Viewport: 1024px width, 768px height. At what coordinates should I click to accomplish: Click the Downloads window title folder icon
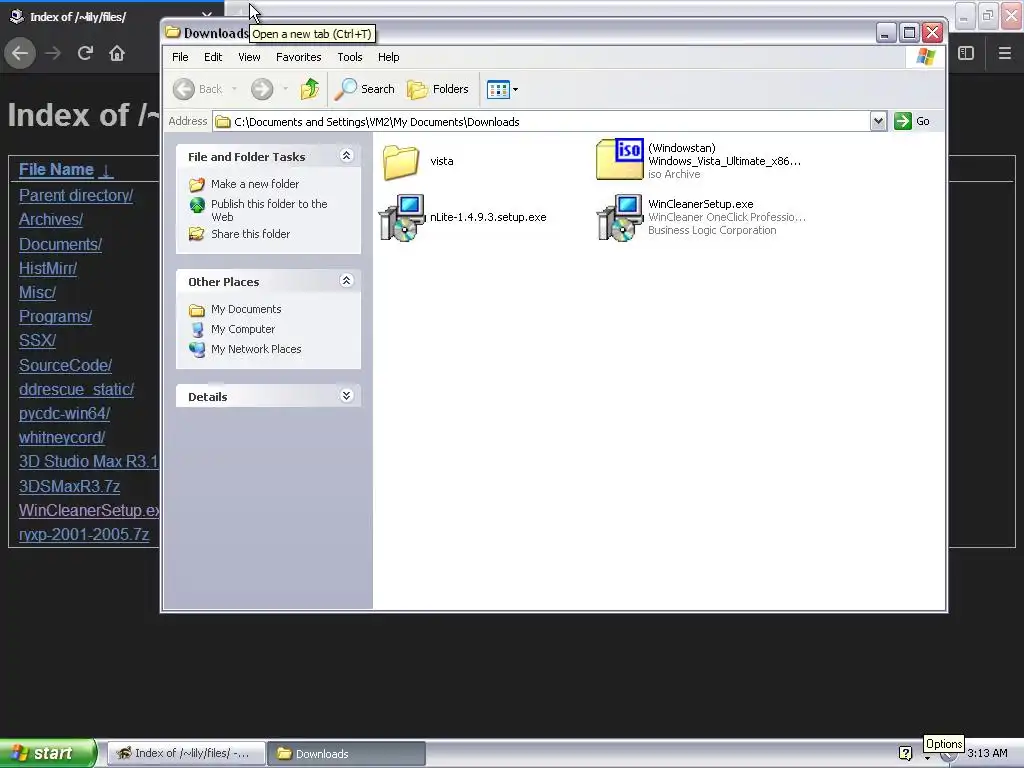172,32
